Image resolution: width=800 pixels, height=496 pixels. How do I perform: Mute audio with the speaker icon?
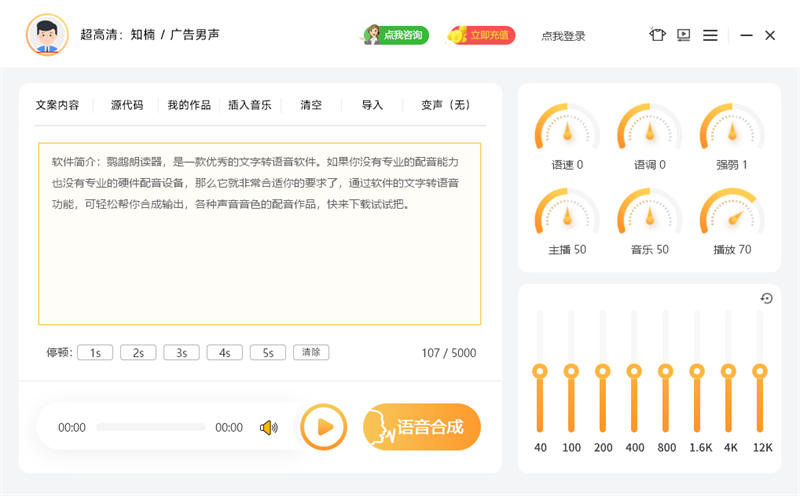[x=268, y=428]
